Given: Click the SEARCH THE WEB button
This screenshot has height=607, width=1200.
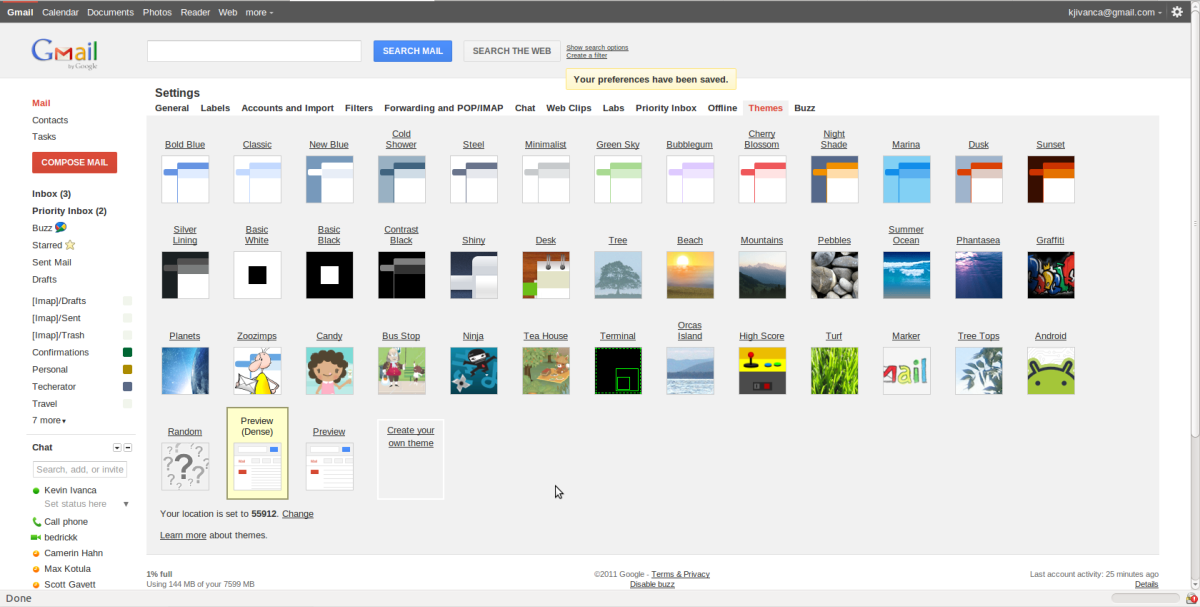Looking at the screenshot, I should [x=512, y=51].
